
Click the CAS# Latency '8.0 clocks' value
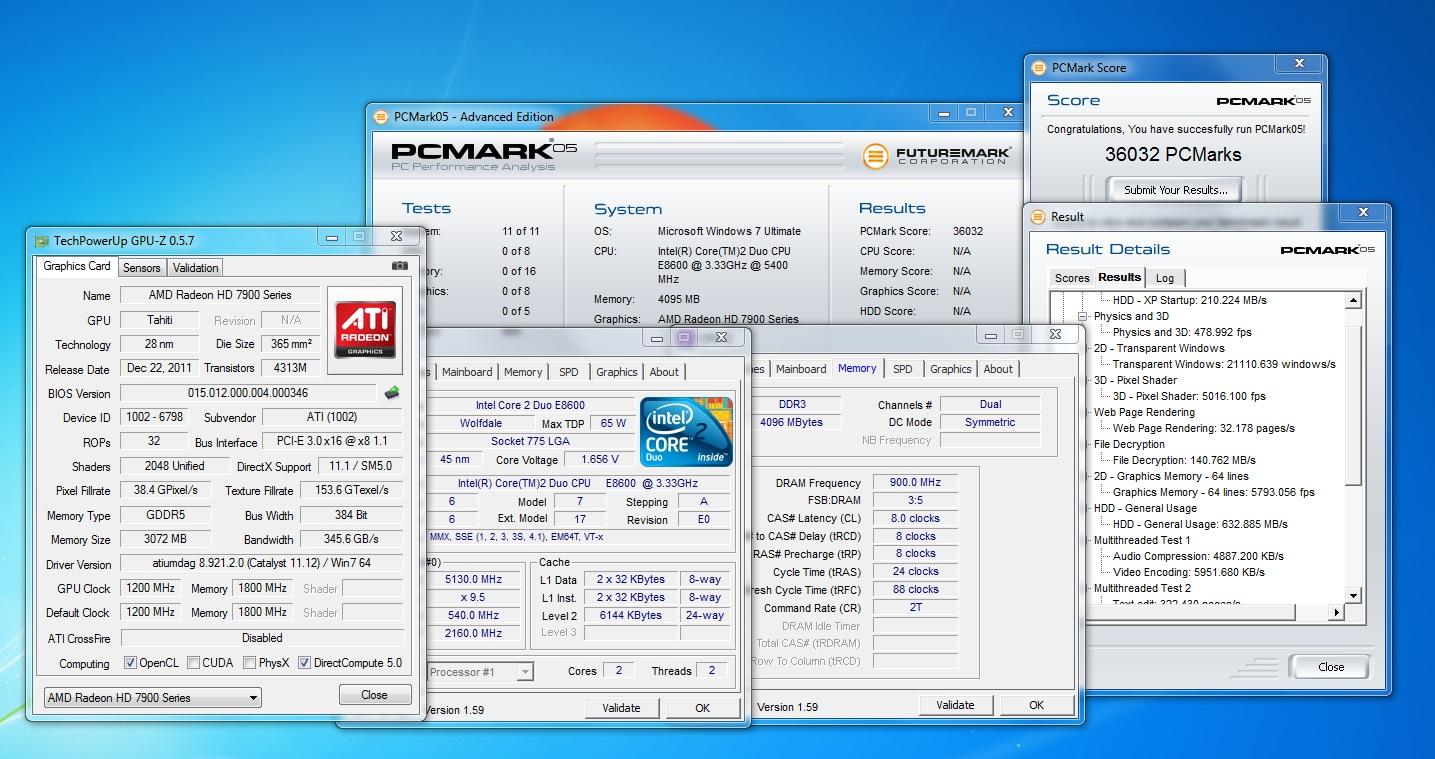tap(915, 518)
